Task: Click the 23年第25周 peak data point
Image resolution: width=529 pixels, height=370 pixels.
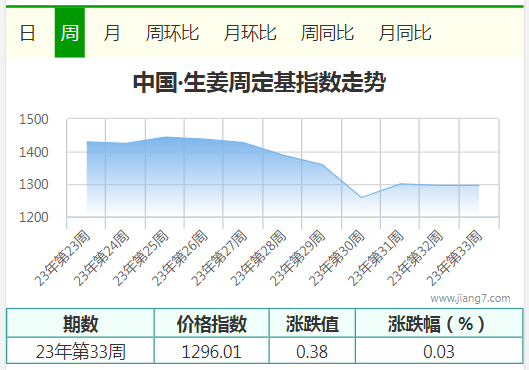Action: click(165, 137)
